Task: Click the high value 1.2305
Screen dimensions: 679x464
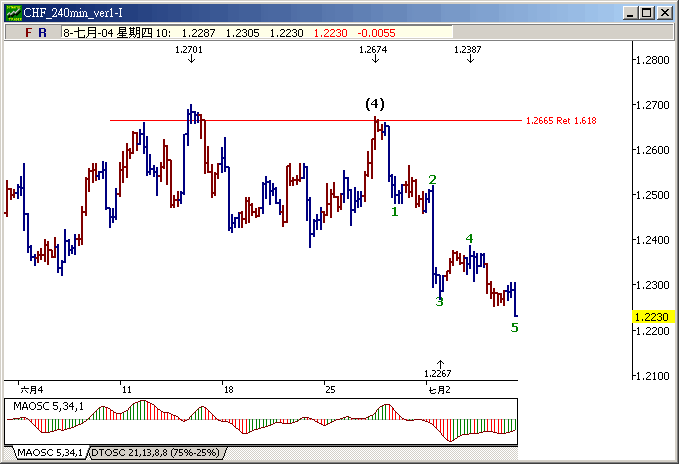Action: [242, 33]
